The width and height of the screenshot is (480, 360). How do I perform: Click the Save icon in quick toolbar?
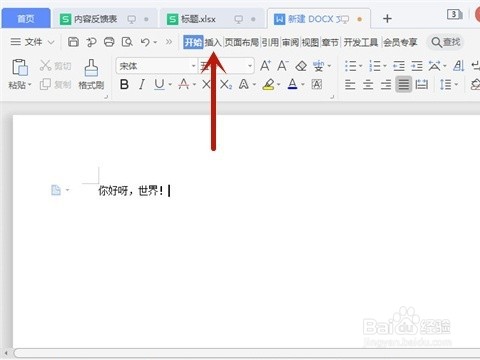pyautogui.click(x=73, y=42)
